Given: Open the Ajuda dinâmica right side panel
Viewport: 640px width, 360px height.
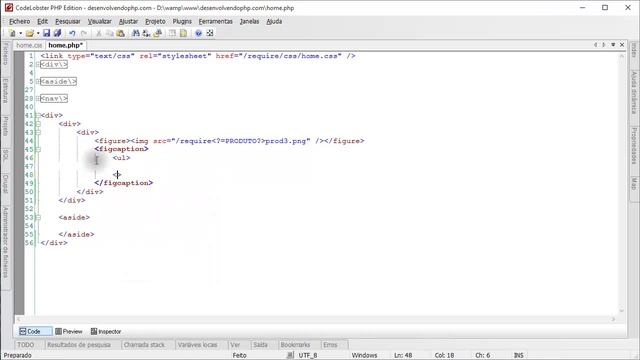Looking at the screenshot, I should click(634, 93).
